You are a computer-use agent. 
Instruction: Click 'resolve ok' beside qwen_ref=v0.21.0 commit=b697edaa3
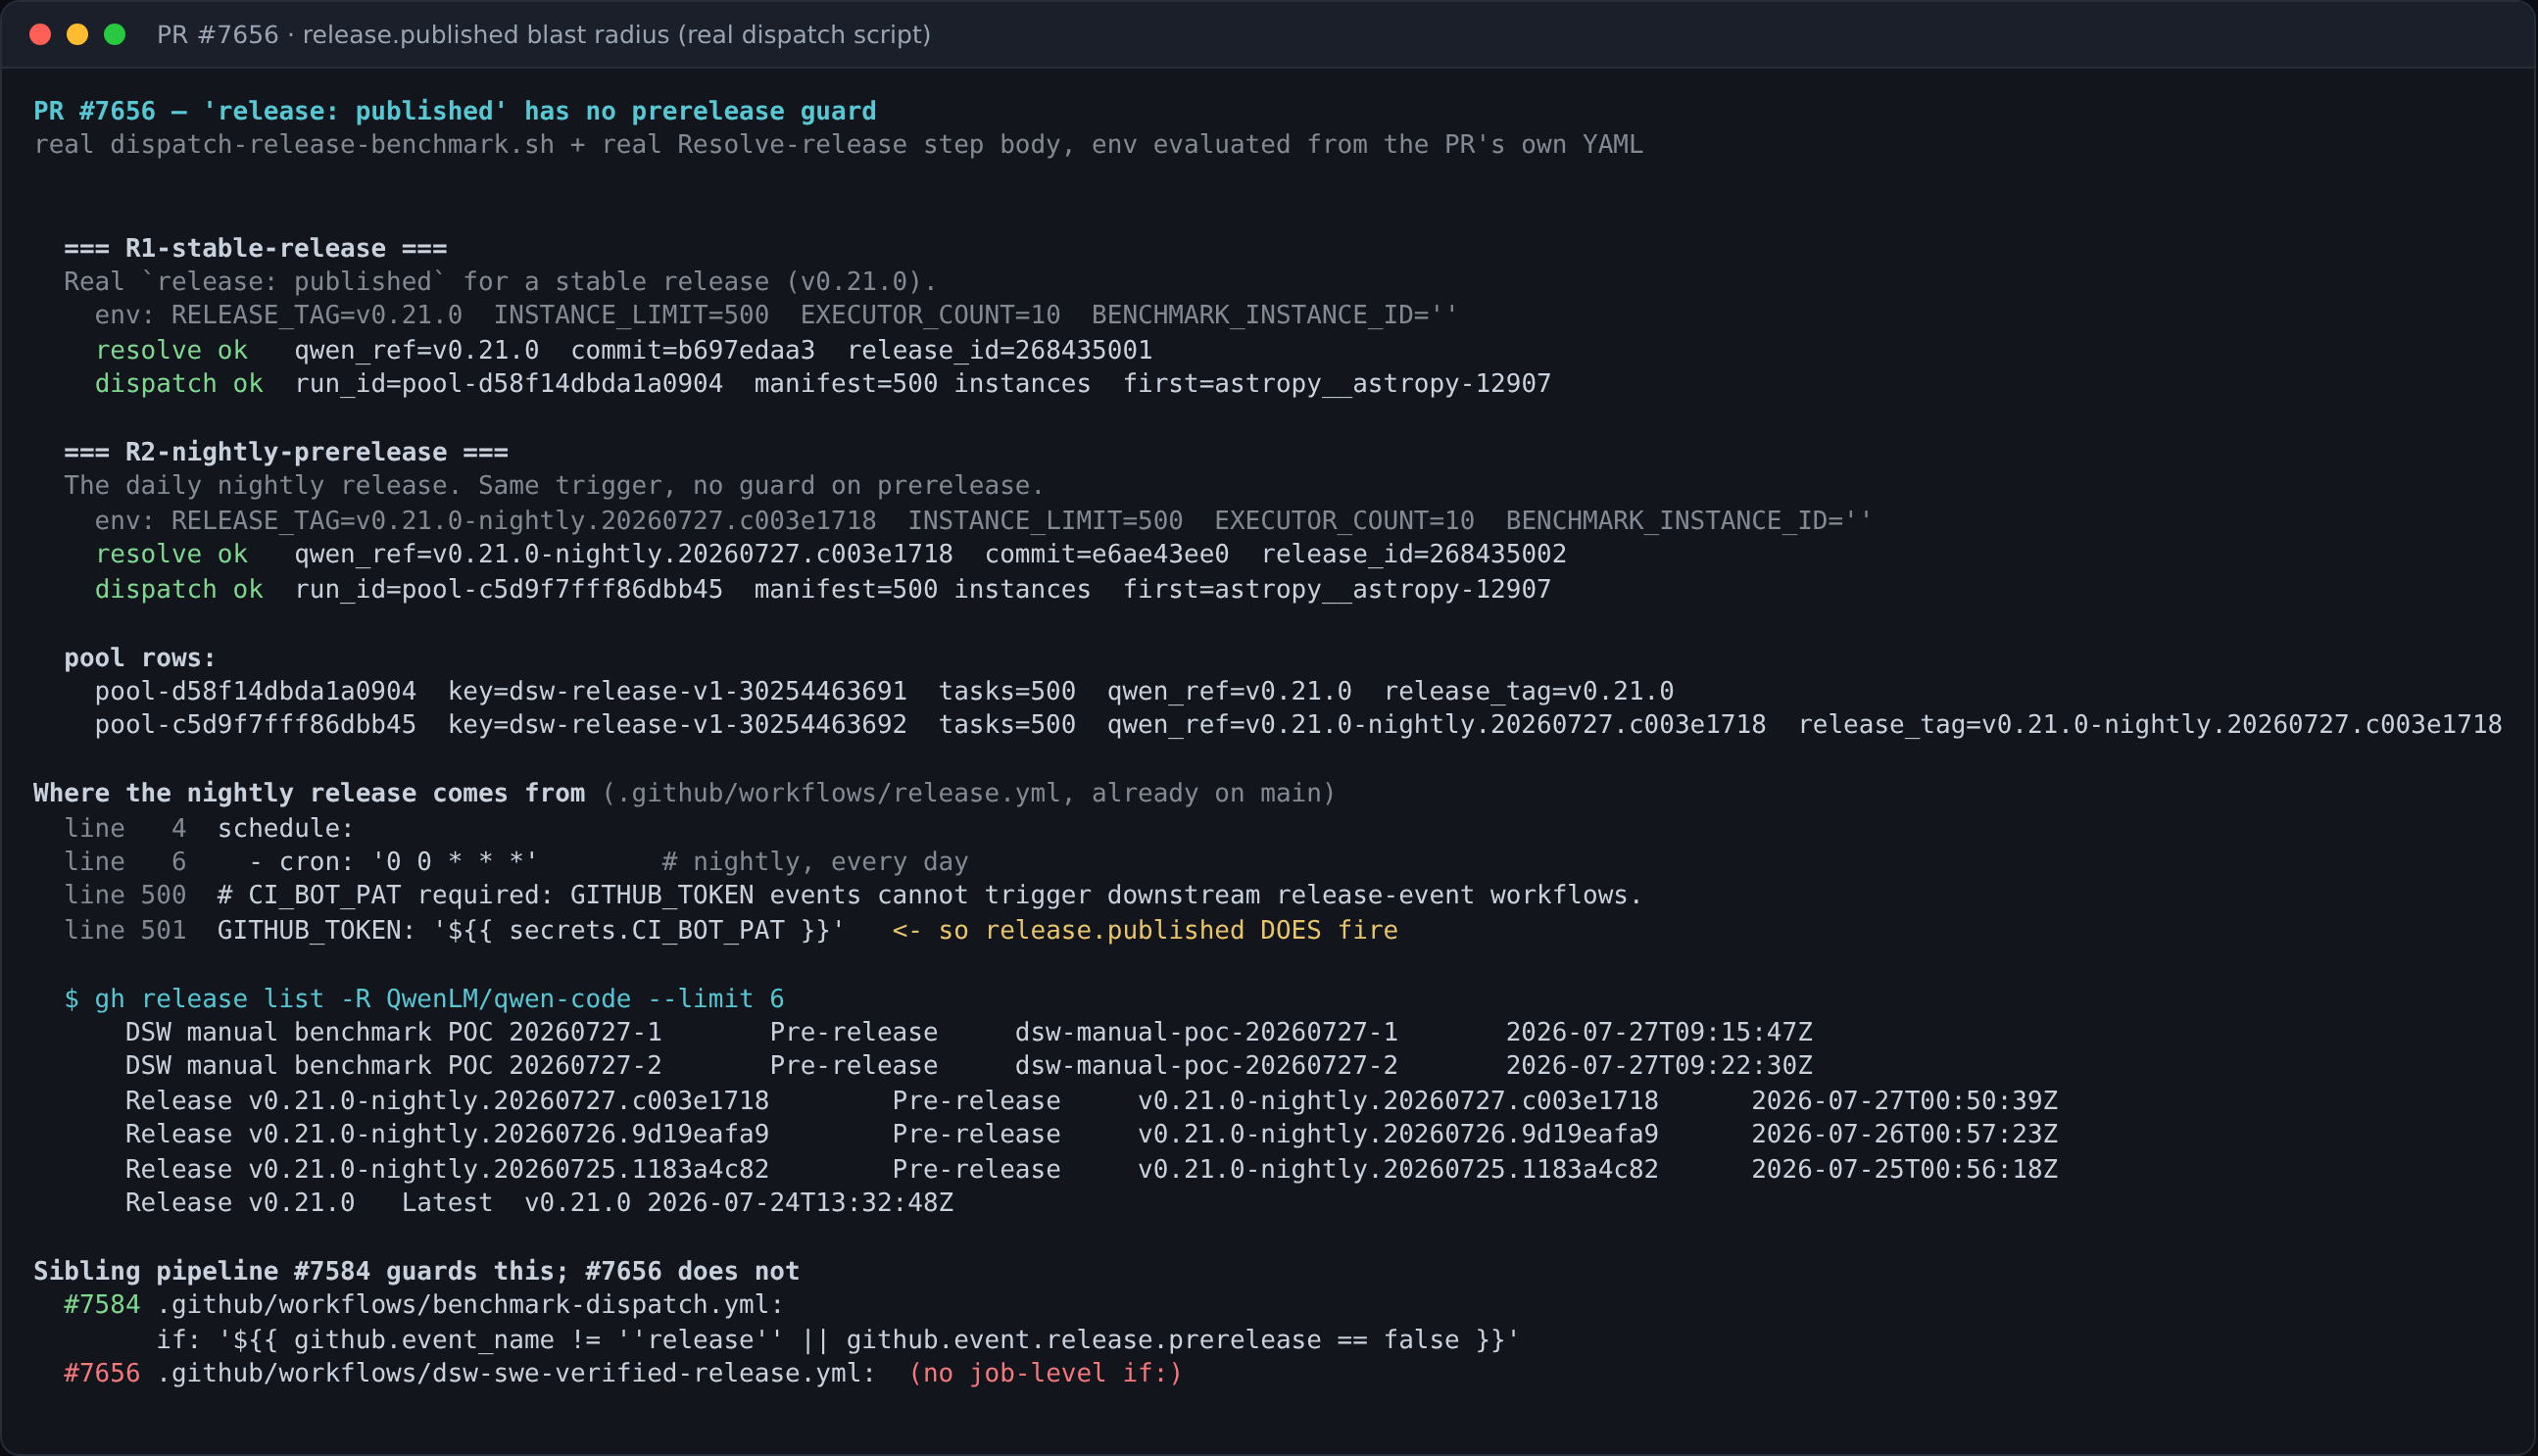tap(171, 351)
